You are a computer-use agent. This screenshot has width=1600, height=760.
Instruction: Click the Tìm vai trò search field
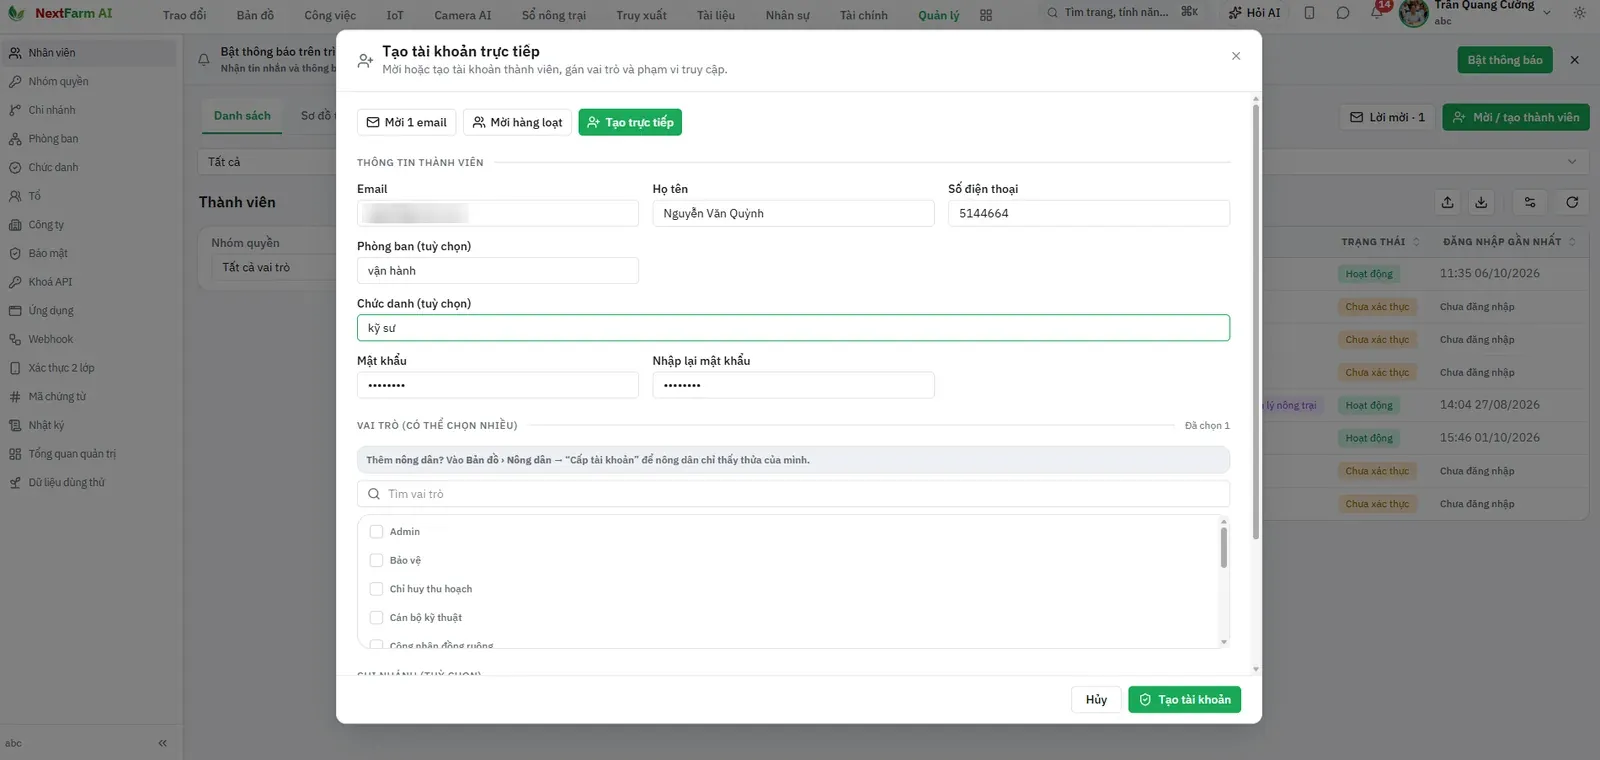pos(793,494)
